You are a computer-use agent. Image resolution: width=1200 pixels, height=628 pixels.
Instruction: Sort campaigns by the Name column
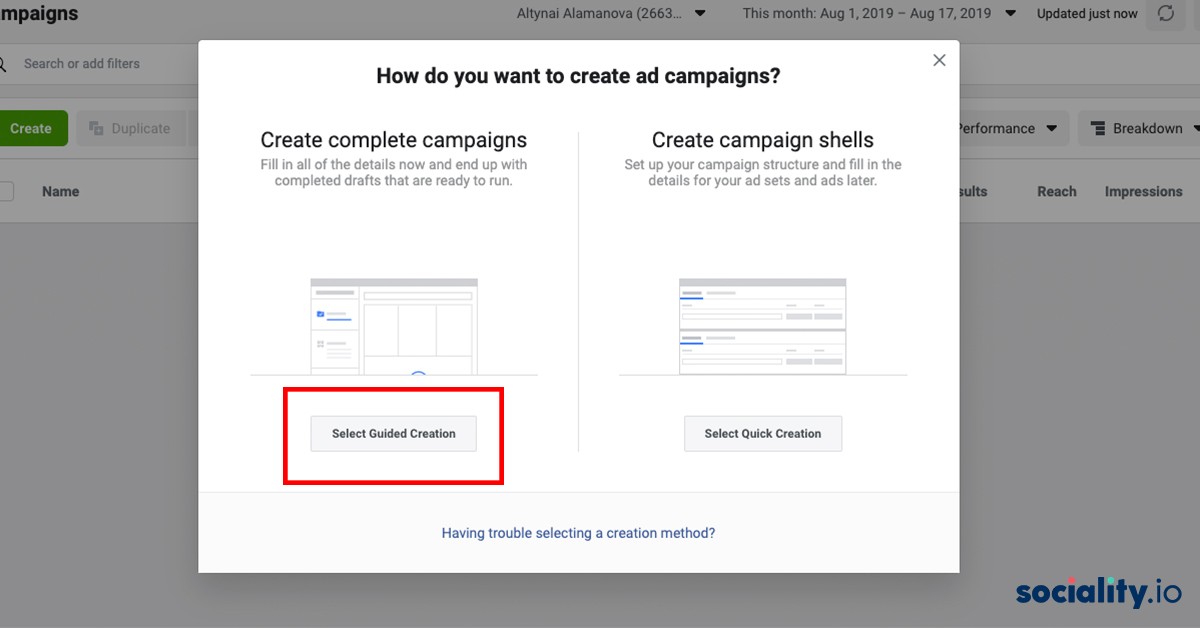(x=60, y=191)
